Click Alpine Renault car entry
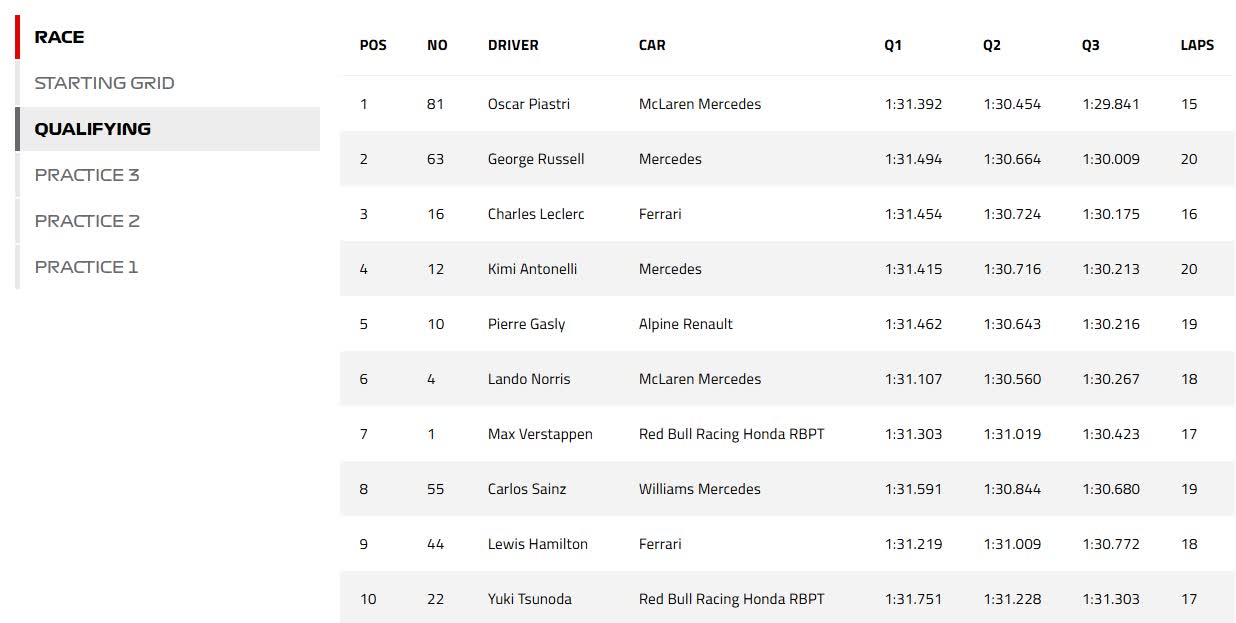Screen dimensions: 1236x623 (685, 324)
